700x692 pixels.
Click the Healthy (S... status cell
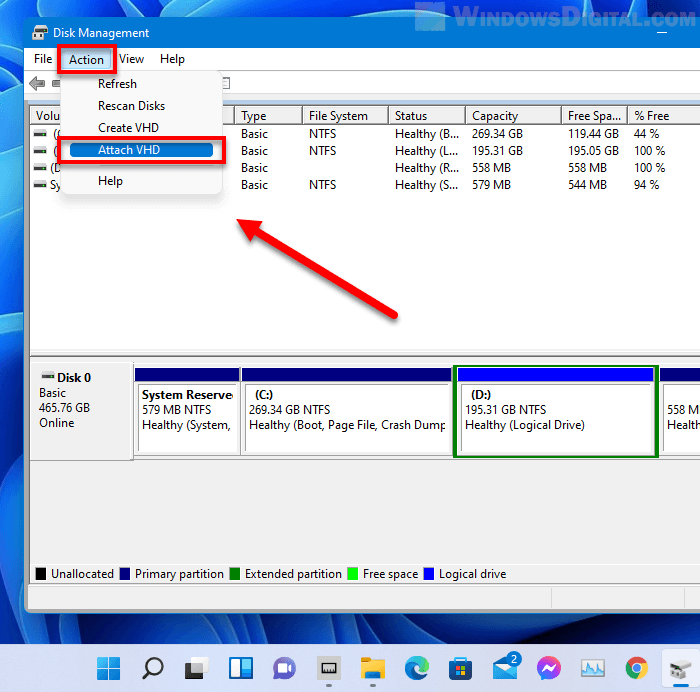[427, 184]
